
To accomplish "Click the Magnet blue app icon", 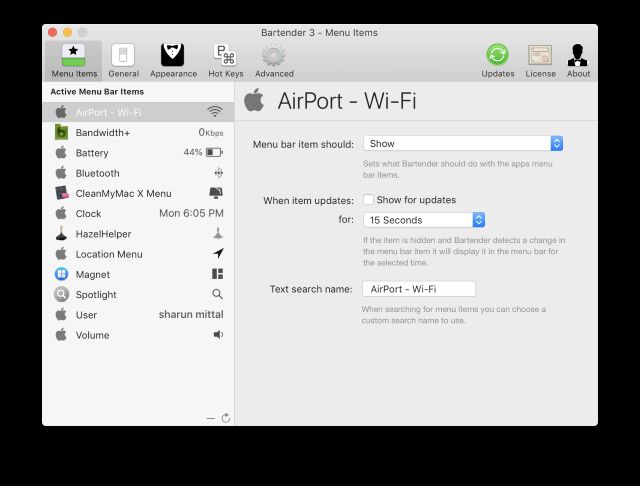I will point(61,274).
